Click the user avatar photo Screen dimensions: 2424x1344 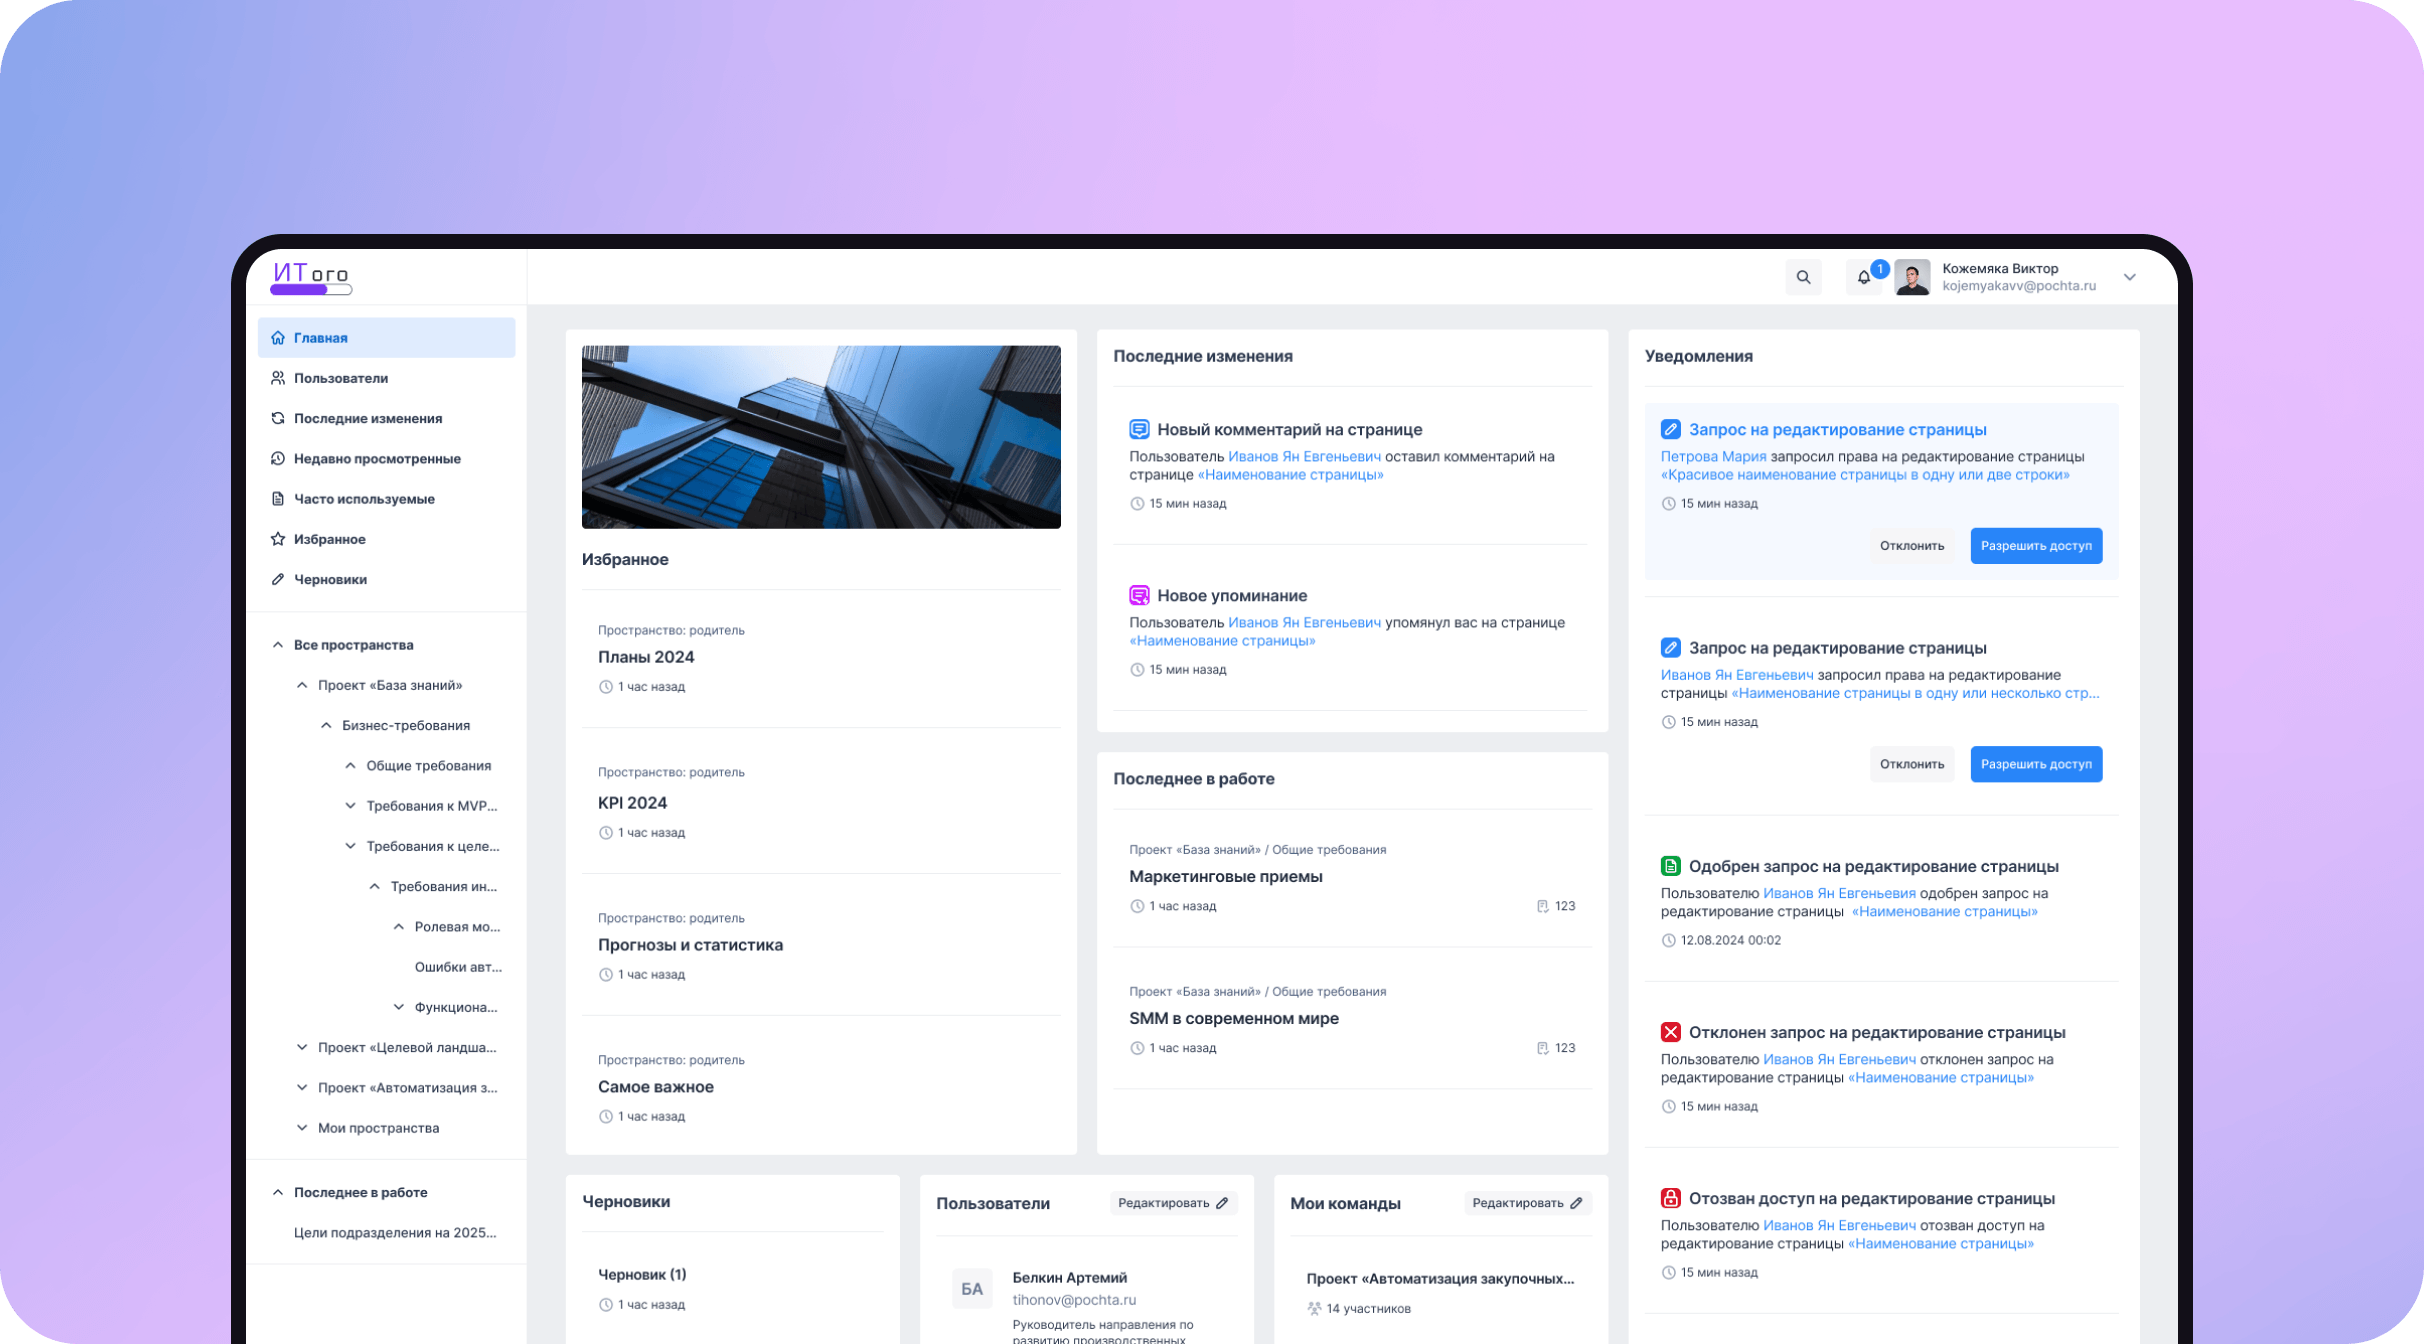click(1912, 277)
